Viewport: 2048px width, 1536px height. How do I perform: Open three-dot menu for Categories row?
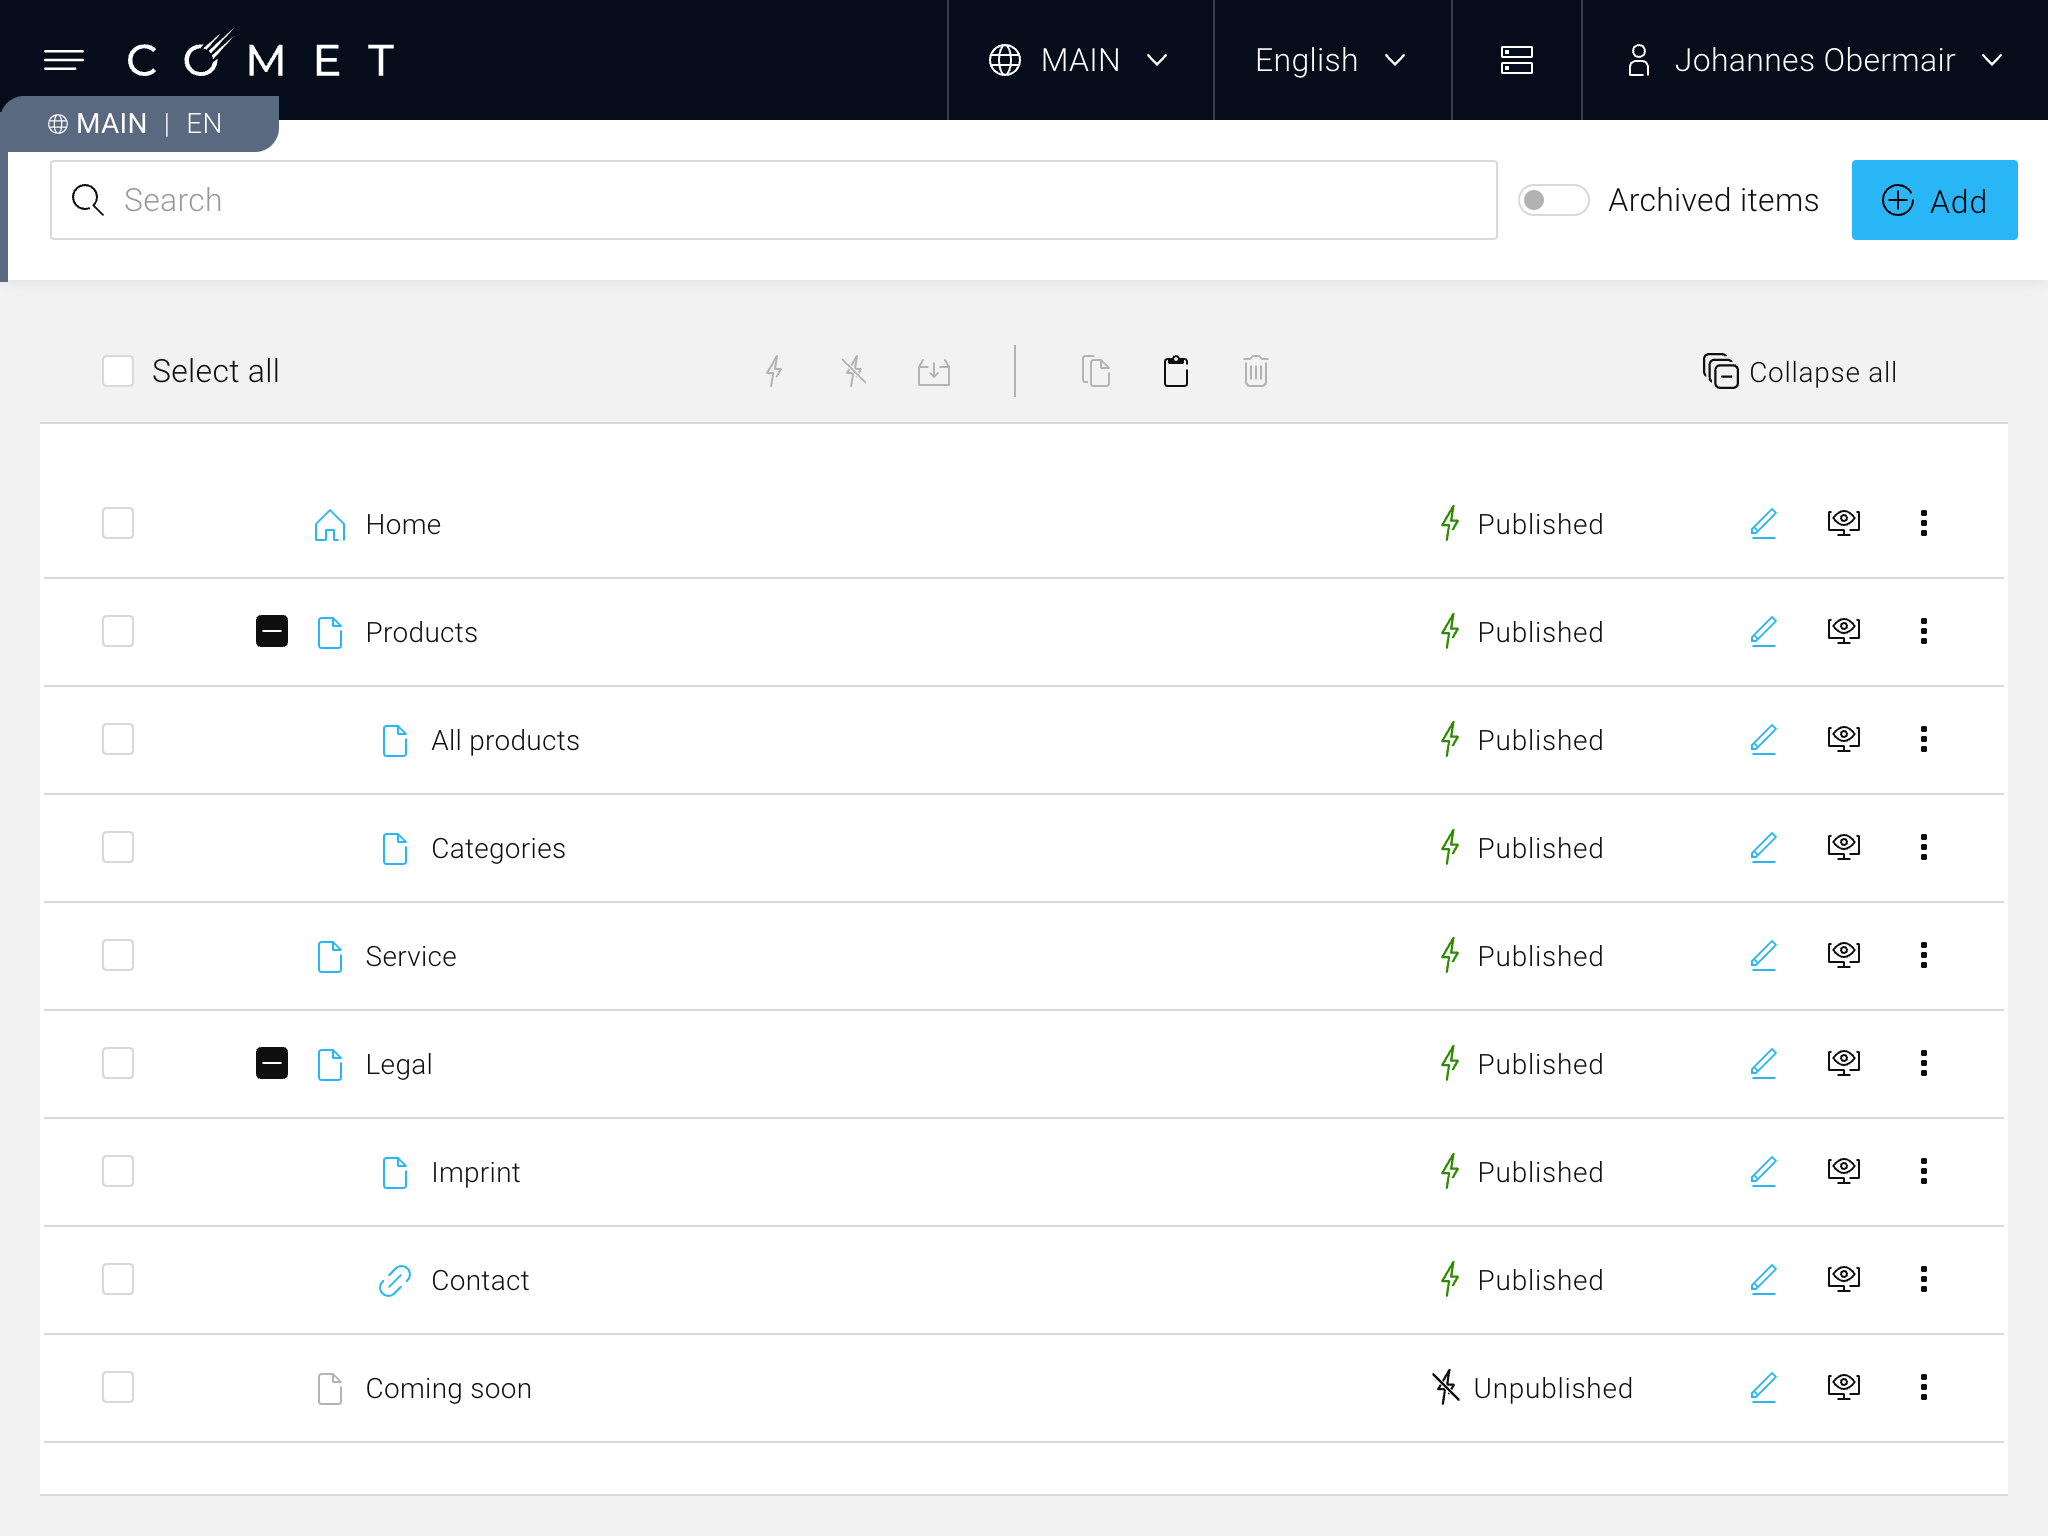pos(1923,847)
